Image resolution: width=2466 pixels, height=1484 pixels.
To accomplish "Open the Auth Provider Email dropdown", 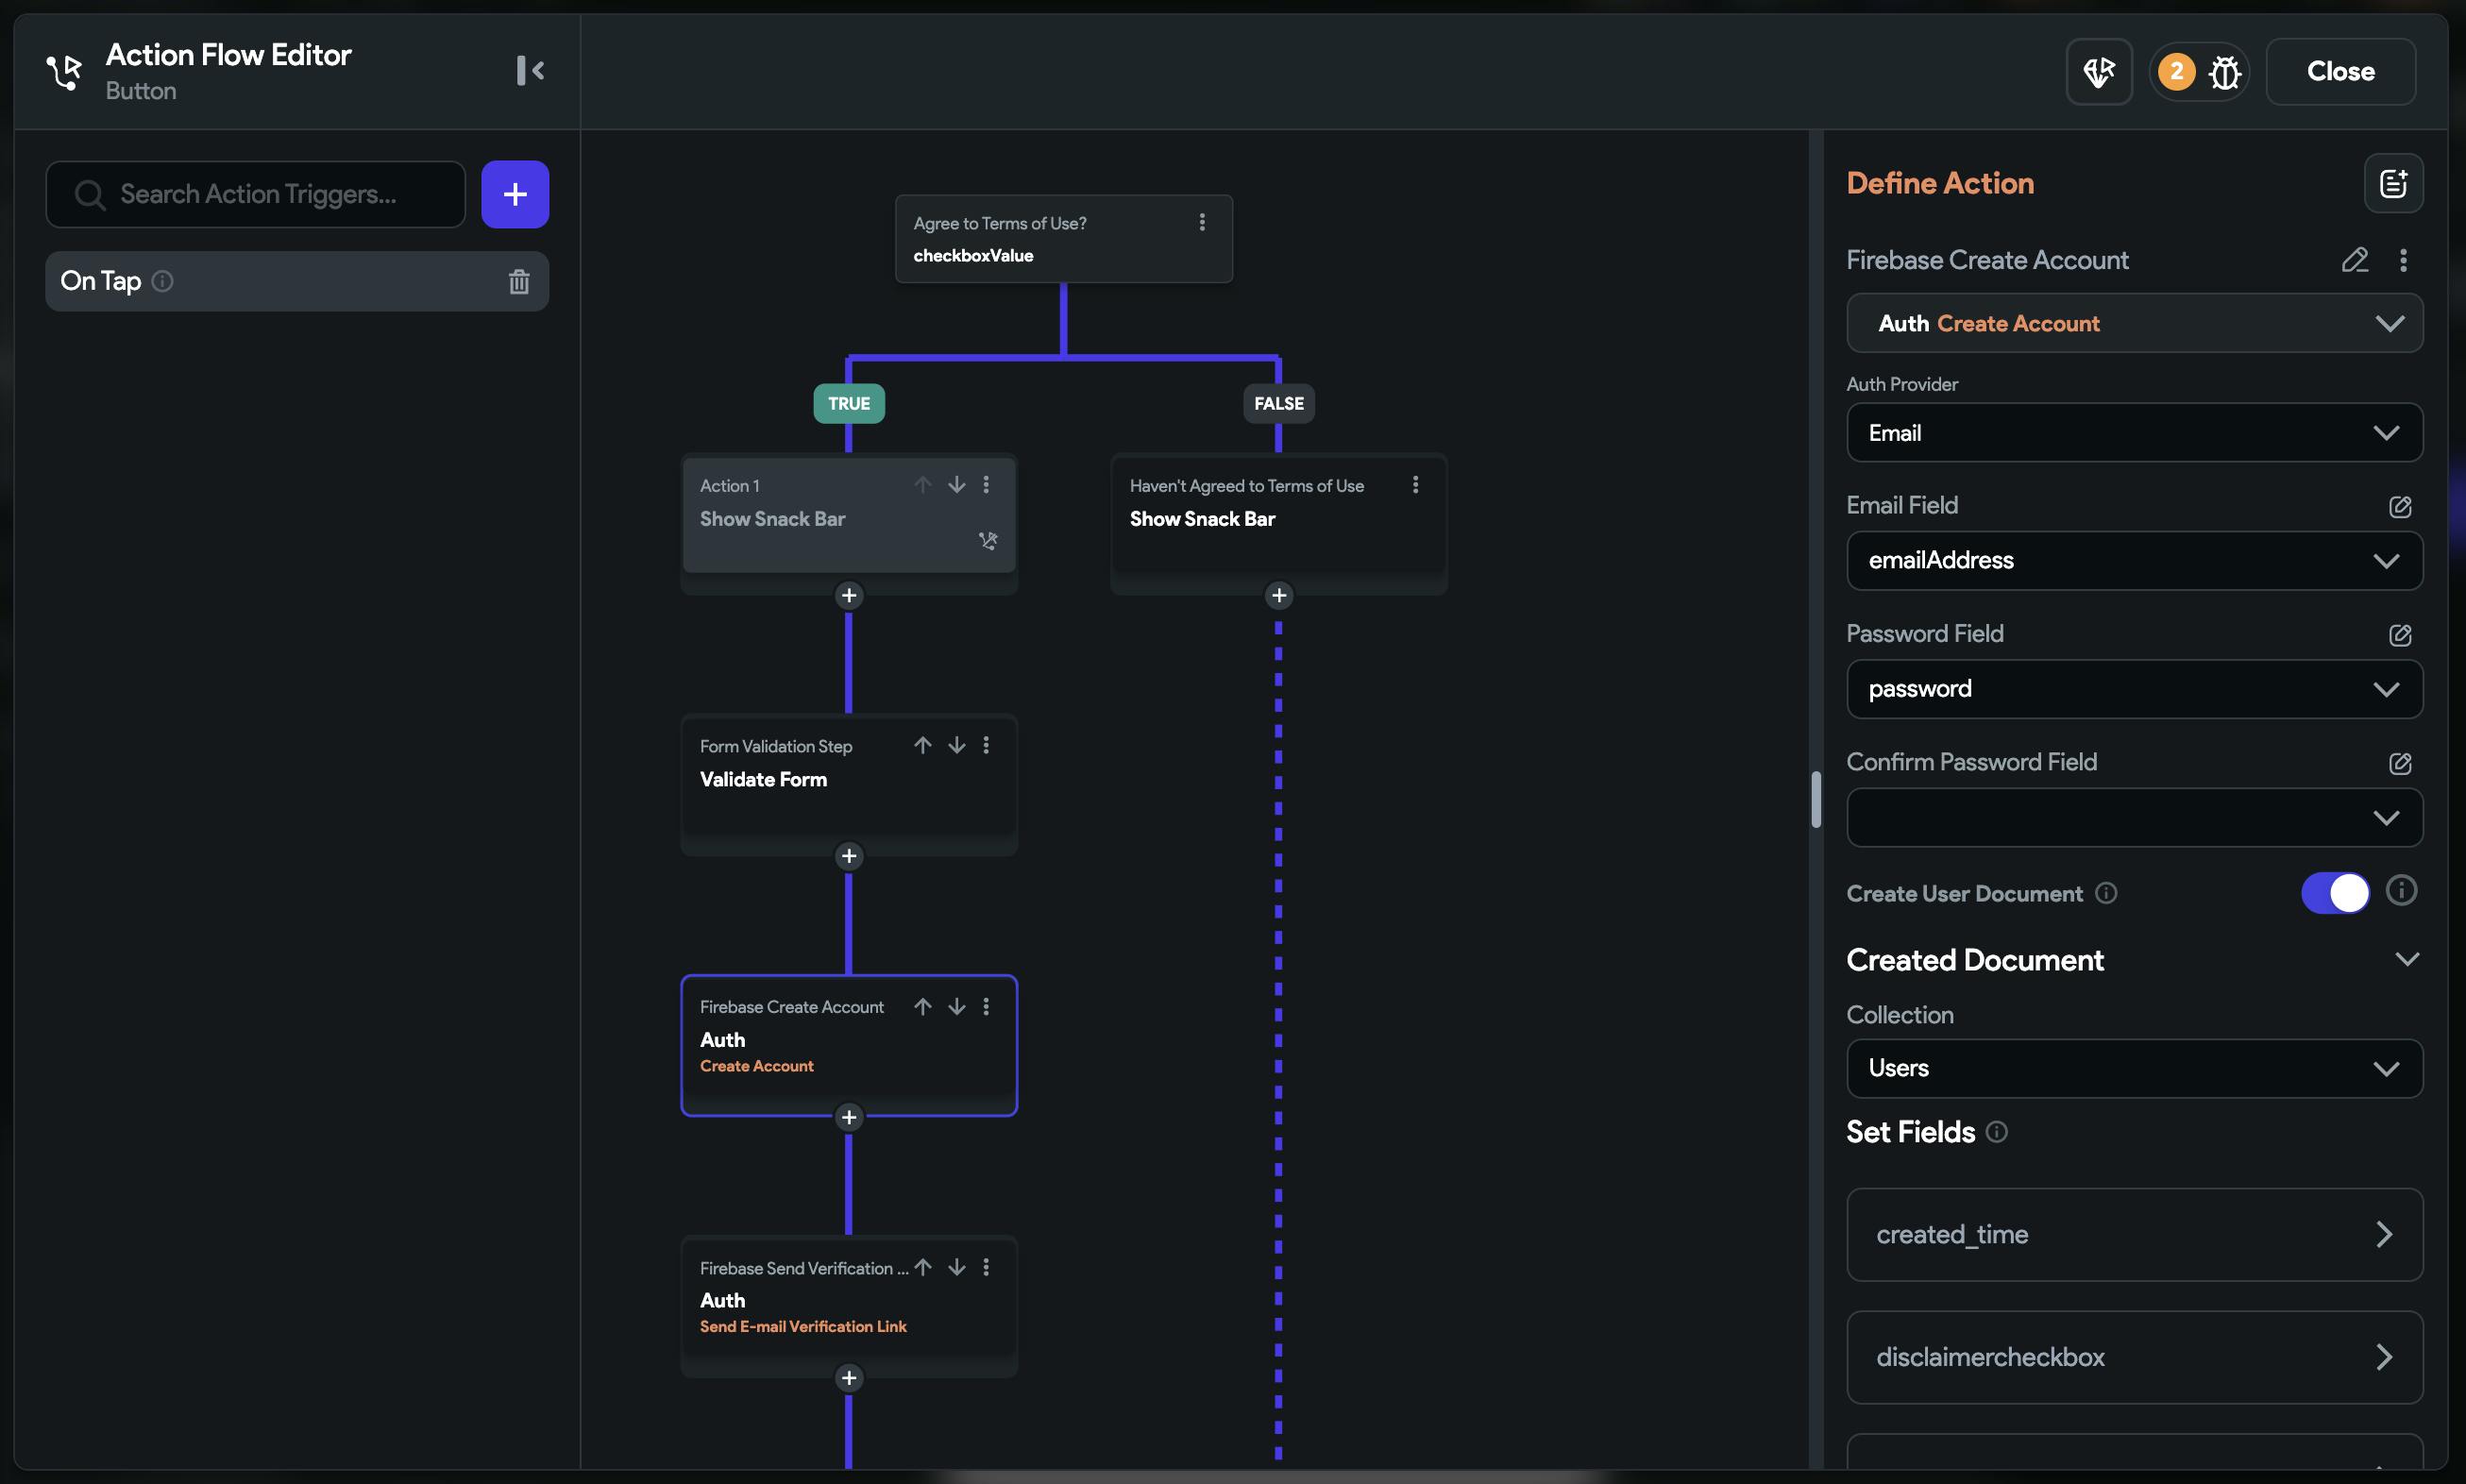I will point(2133,433).
